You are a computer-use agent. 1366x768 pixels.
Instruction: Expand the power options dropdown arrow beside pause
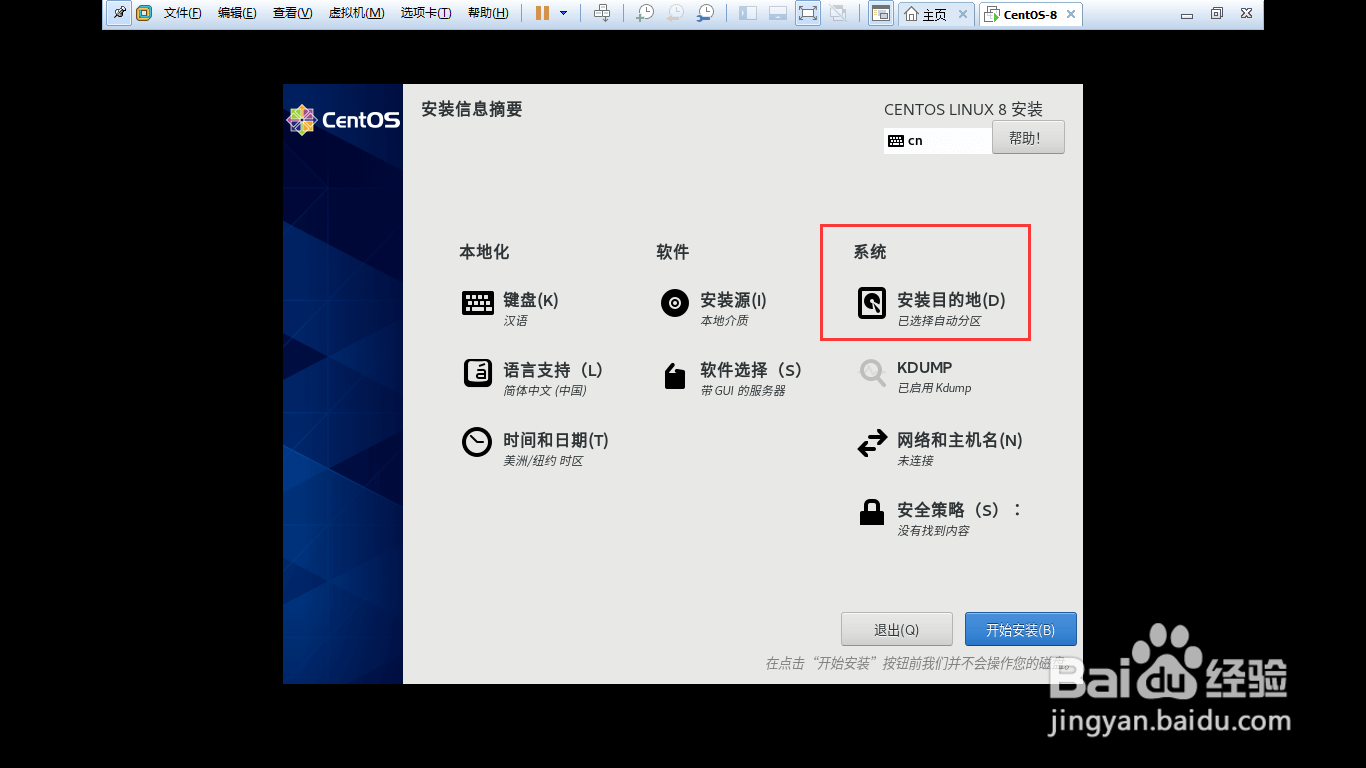coord(563,14)
